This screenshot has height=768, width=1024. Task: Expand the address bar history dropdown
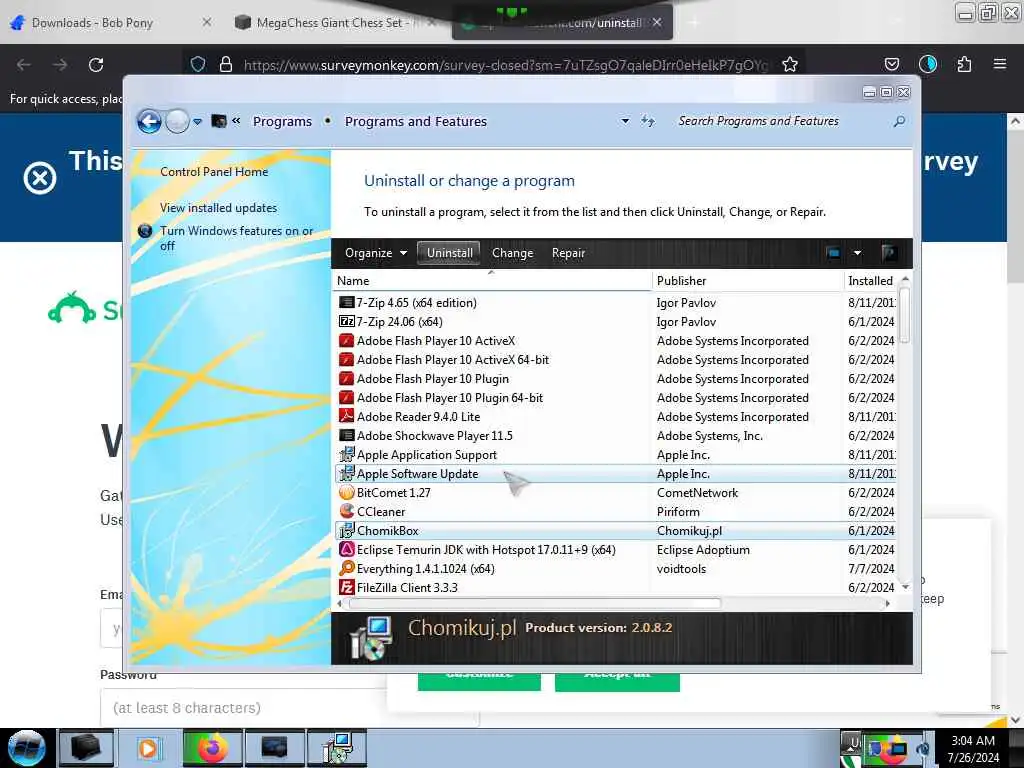point(625,121)
